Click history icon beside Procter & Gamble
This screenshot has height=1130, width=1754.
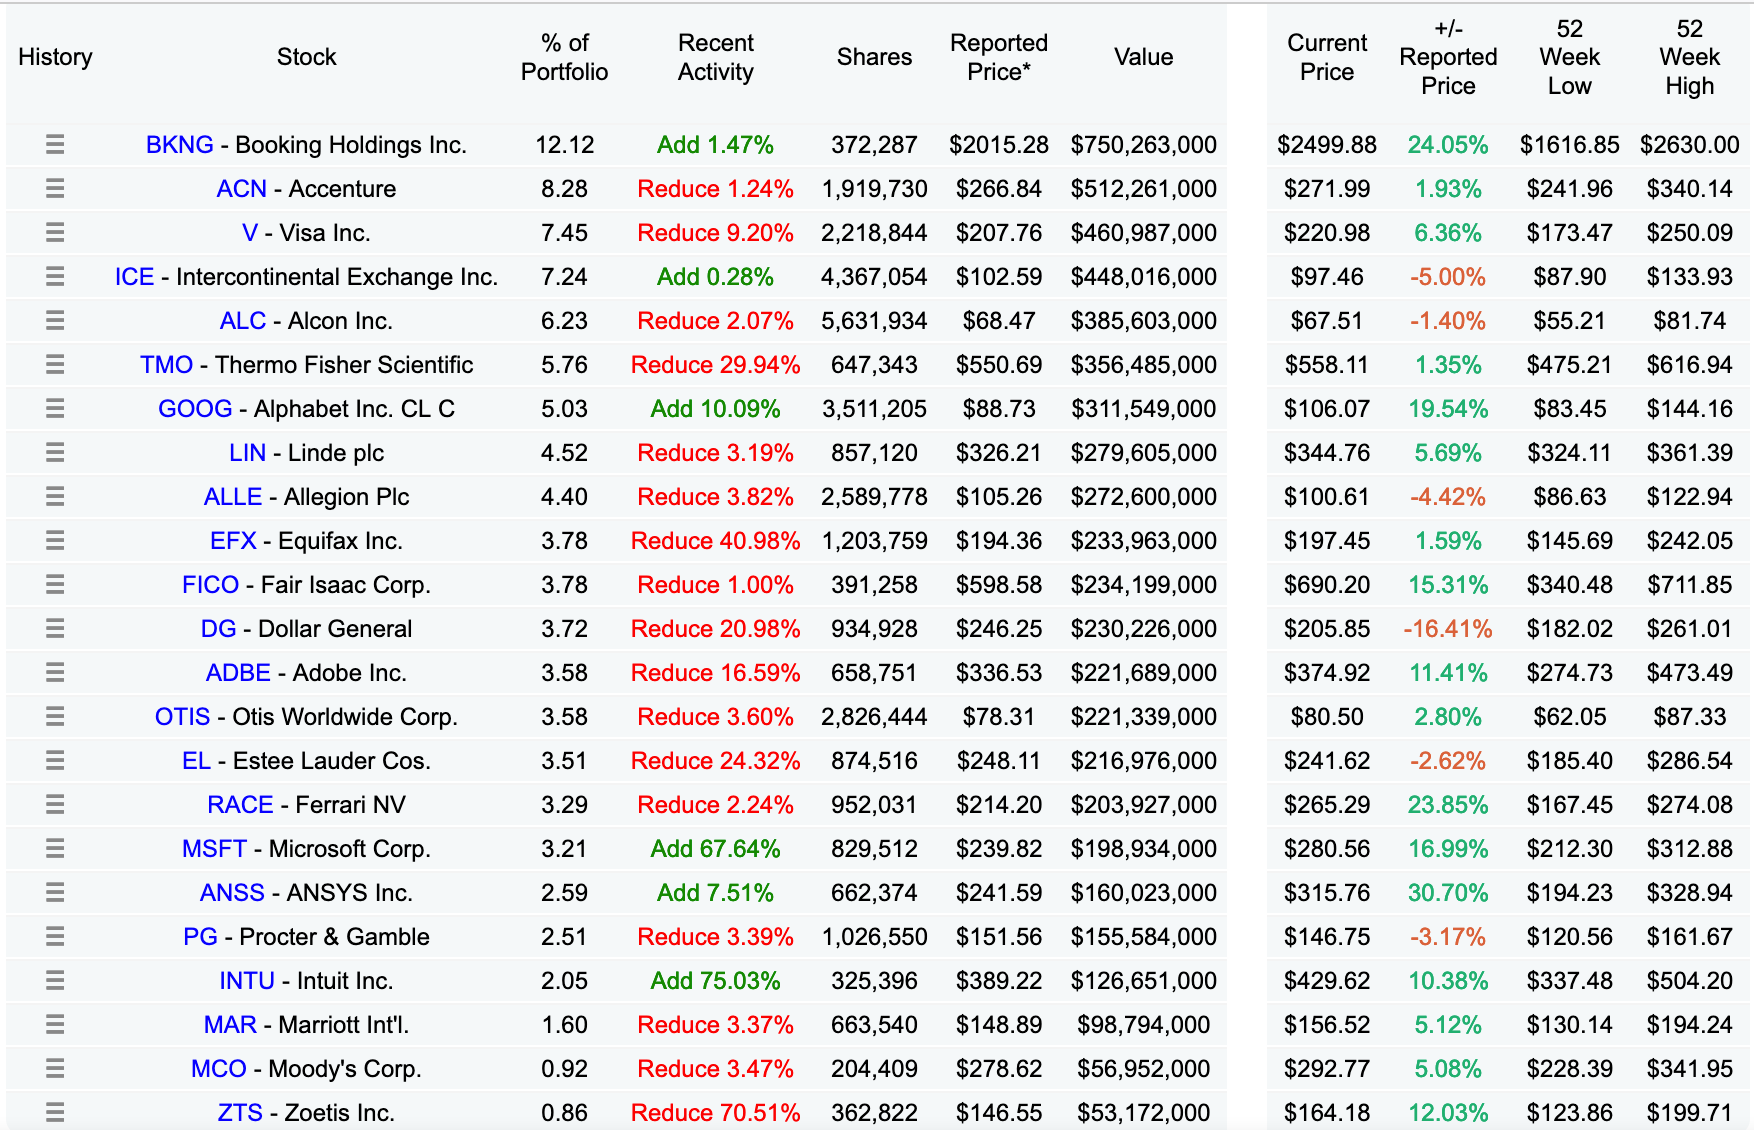click(x=55, y=937)
